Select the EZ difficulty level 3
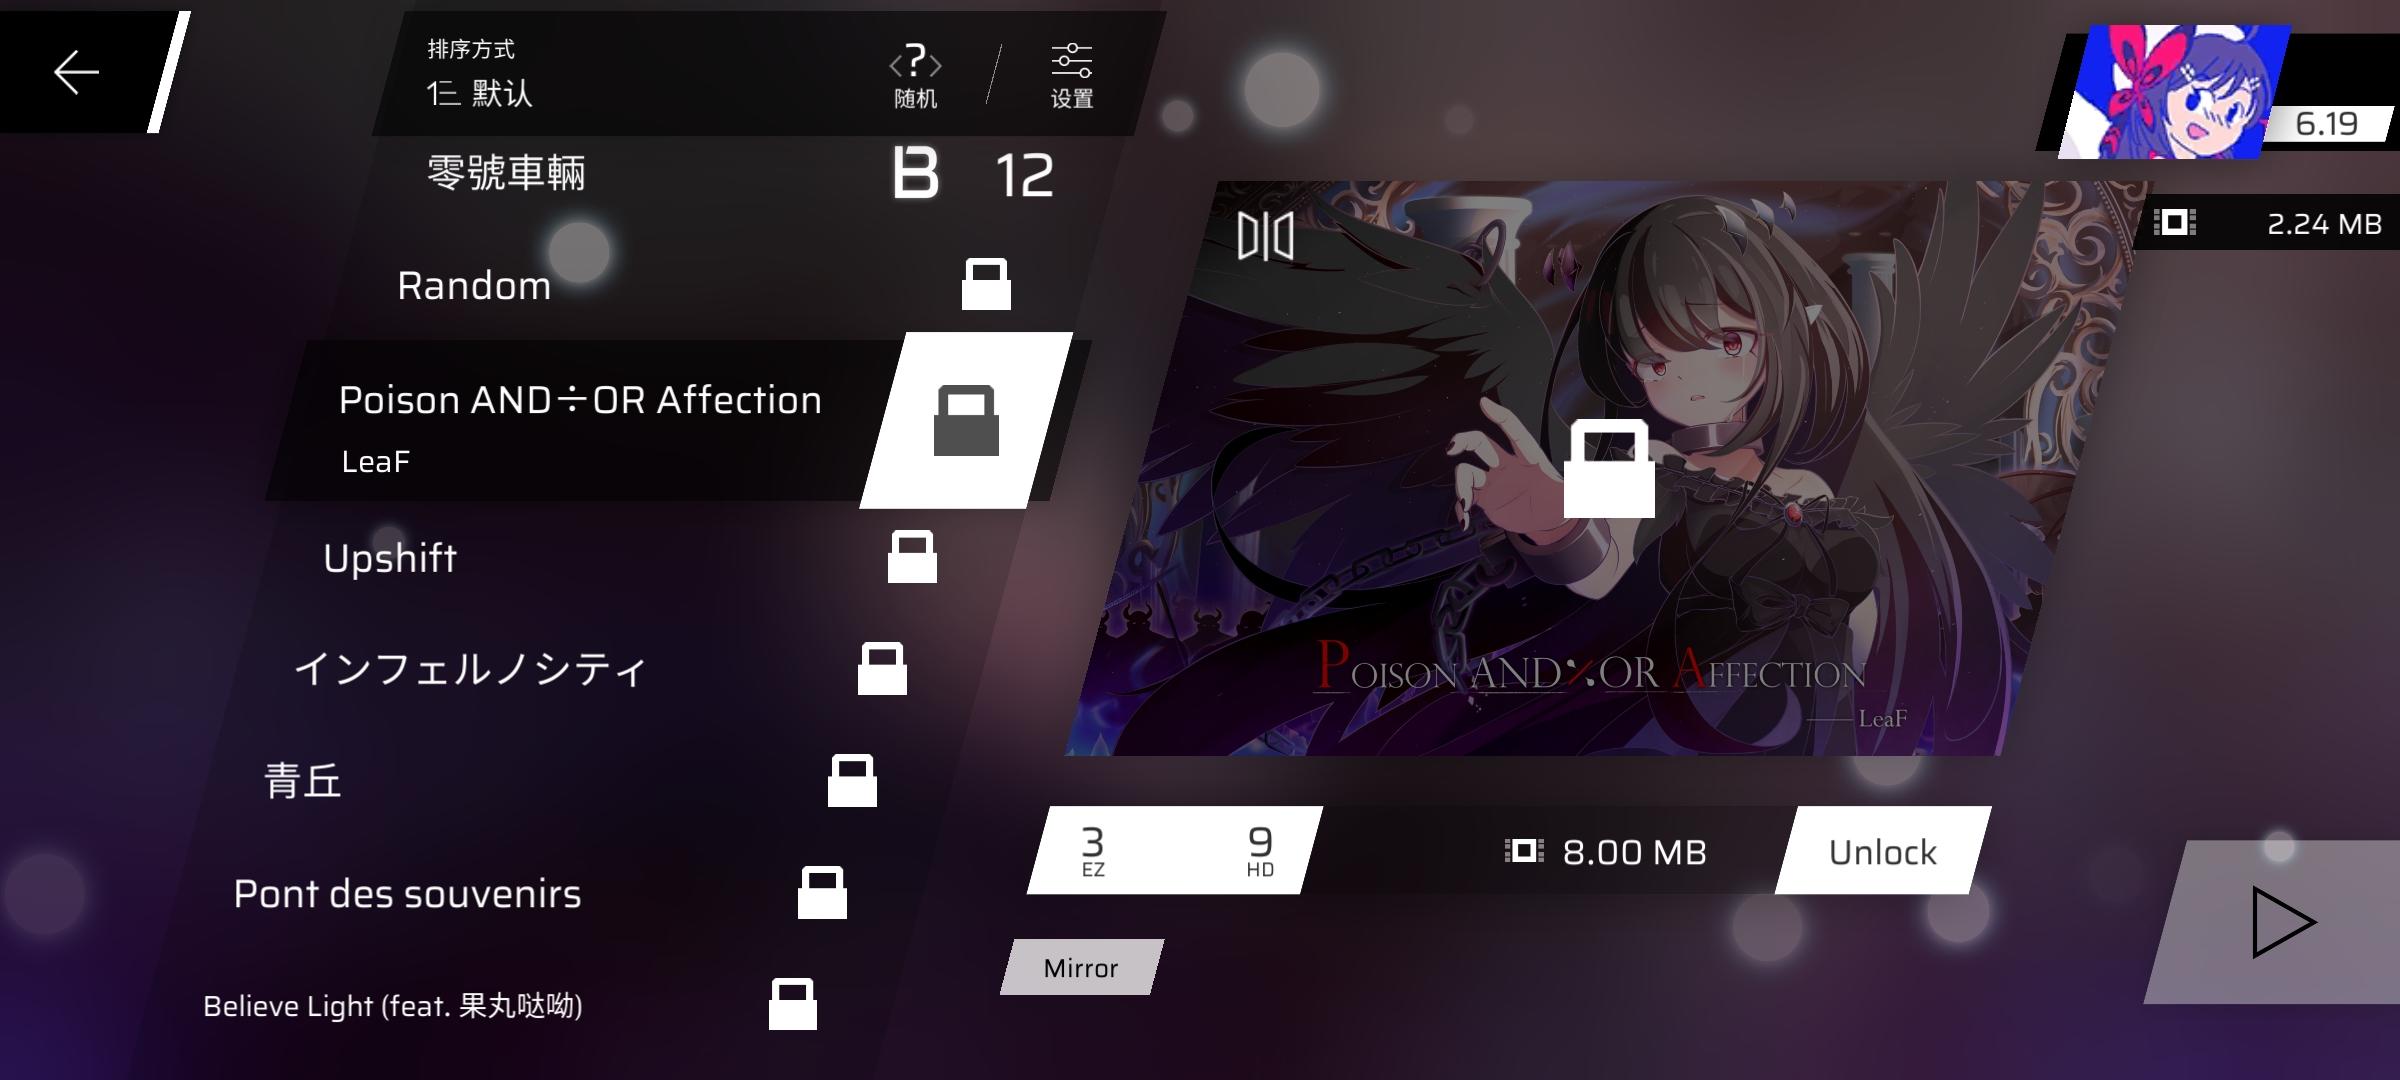 1093,850
